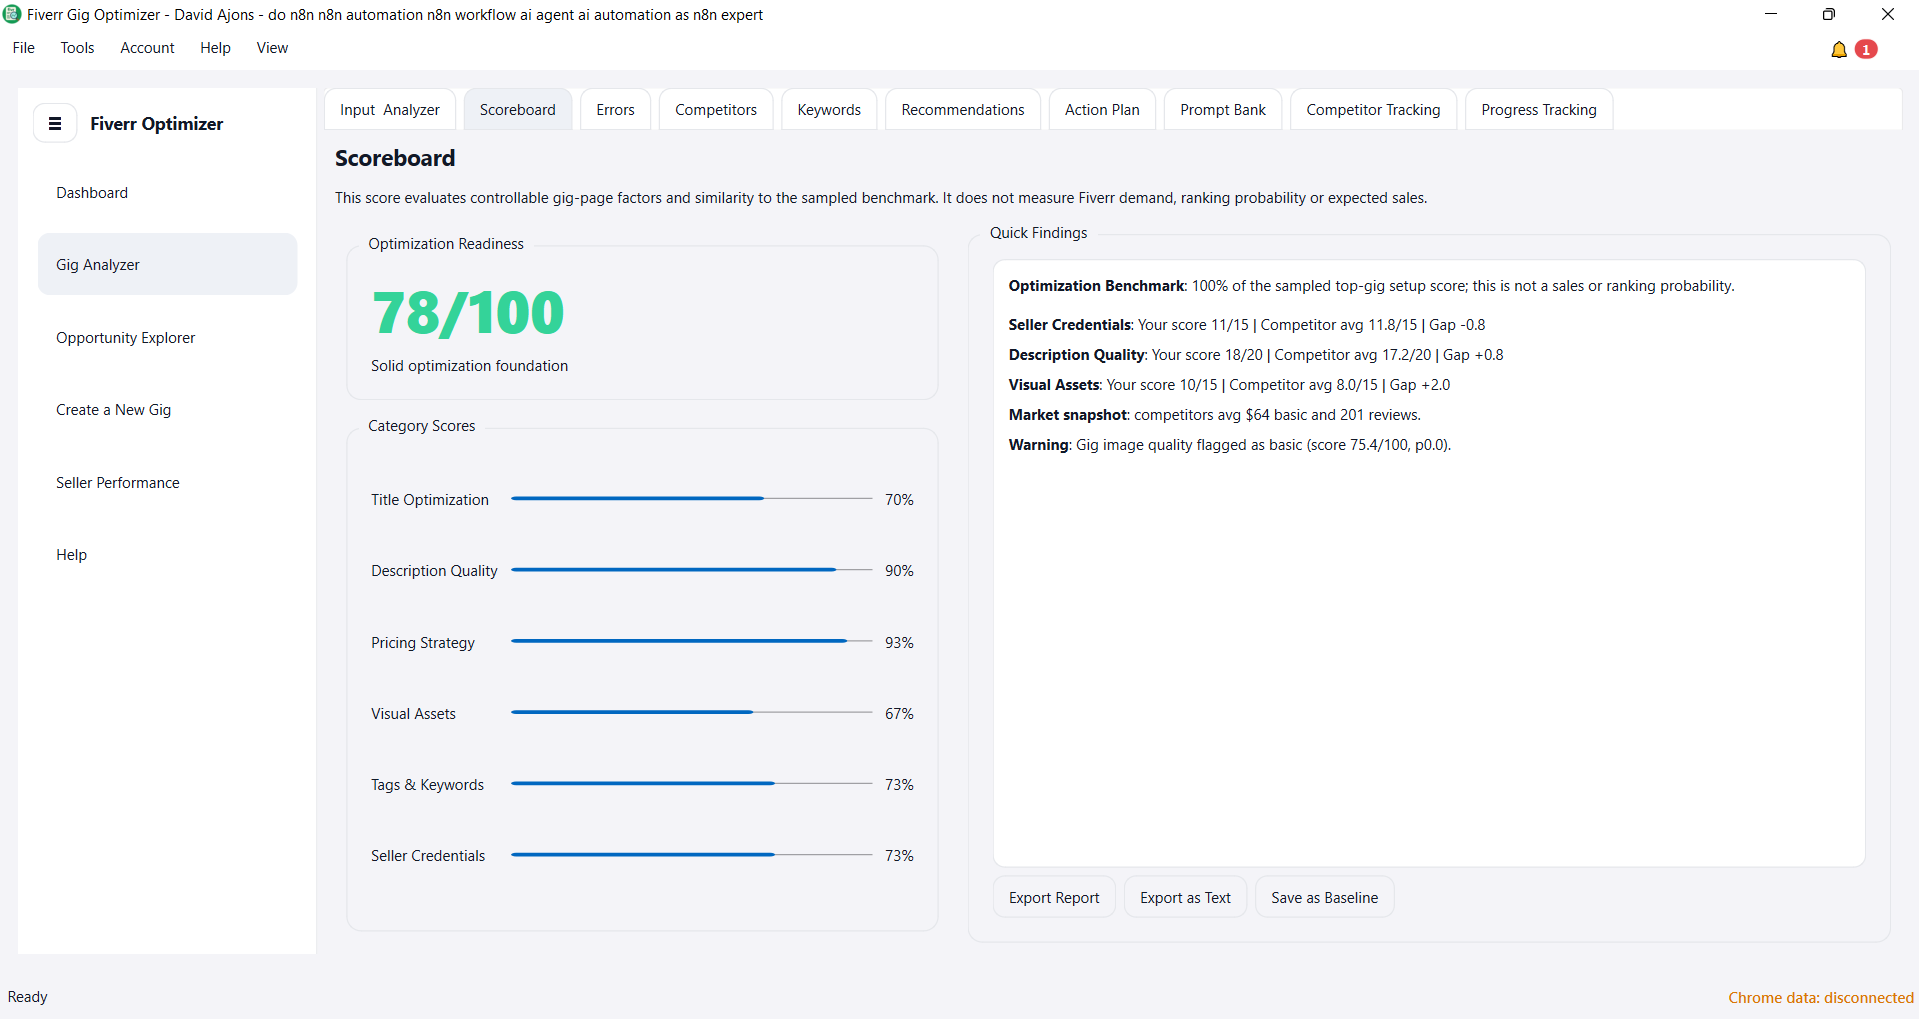
Task: Open the View menu
Action: point(272,48)
